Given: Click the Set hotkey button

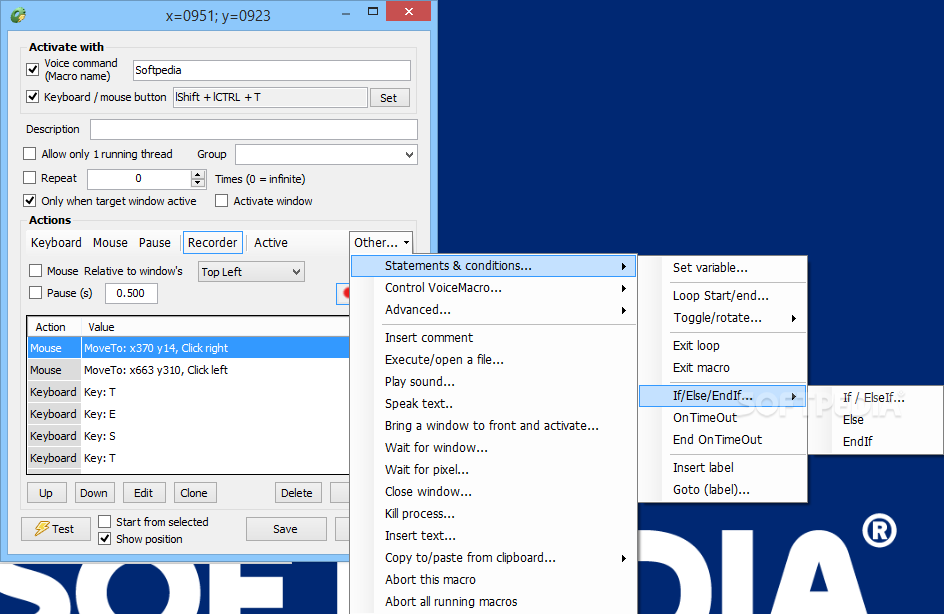Looking at the screenshot, I should [389, 98].
